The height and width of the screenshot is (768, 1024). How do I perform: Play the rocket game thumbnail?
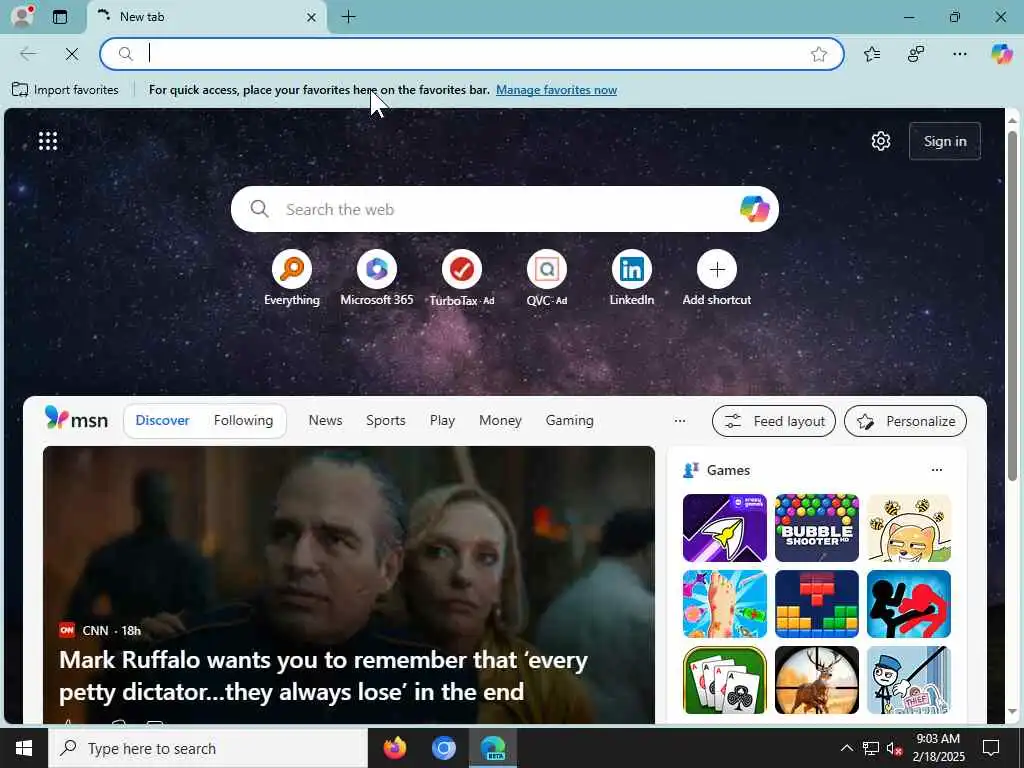click(725, 528)
